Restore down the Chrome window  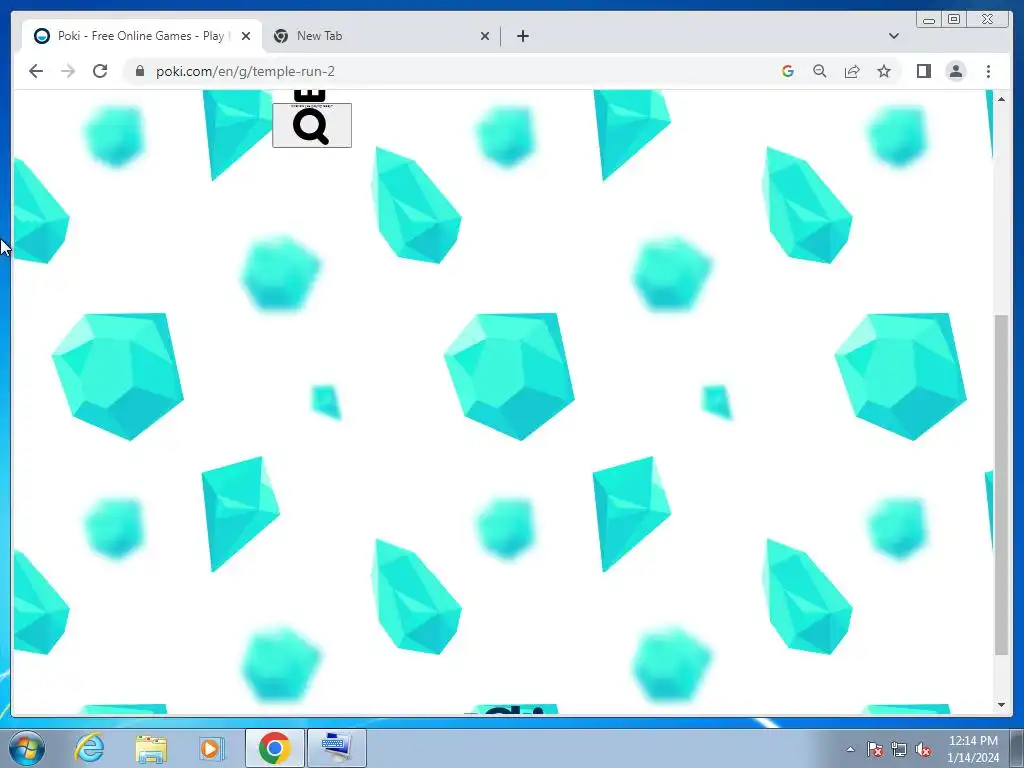954,19
